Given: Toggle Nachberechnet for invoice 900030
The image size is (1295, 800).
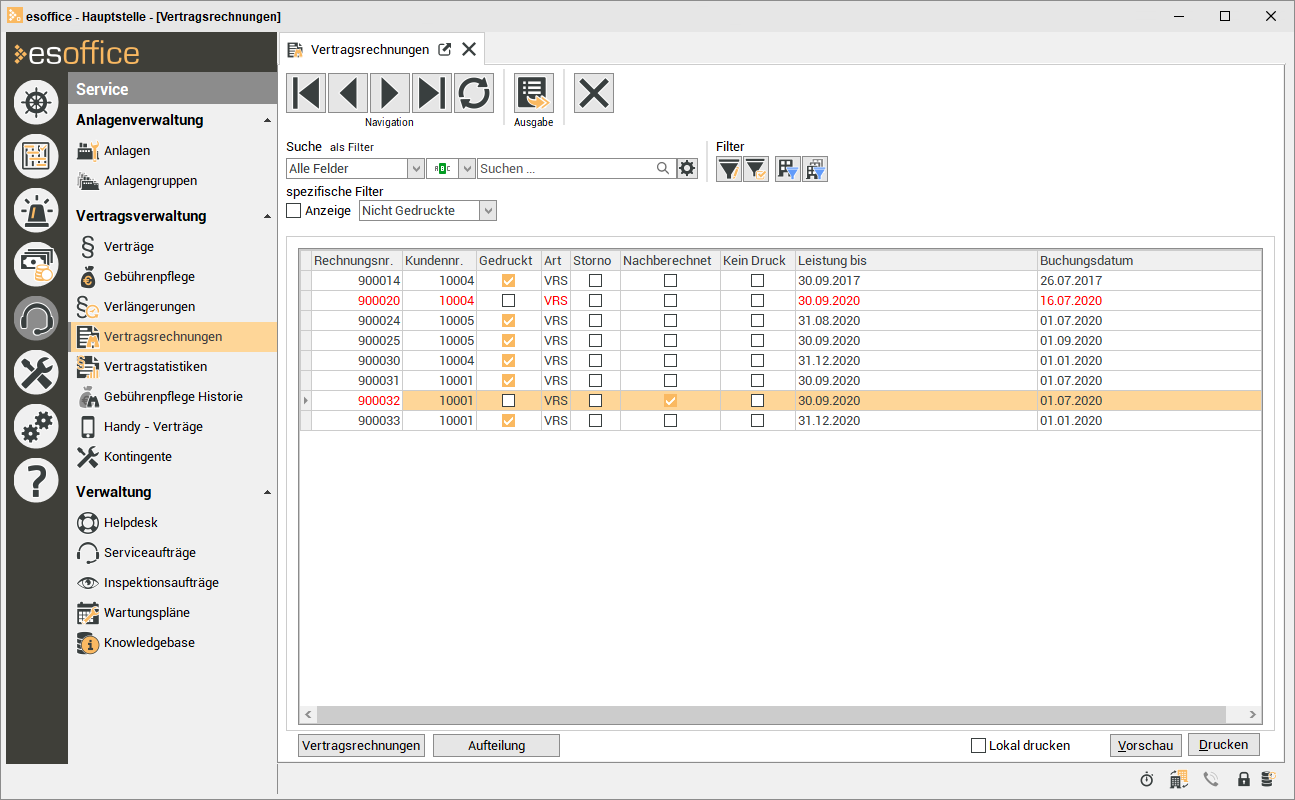Looking at the screenshot, I should [x=670, y=361].
